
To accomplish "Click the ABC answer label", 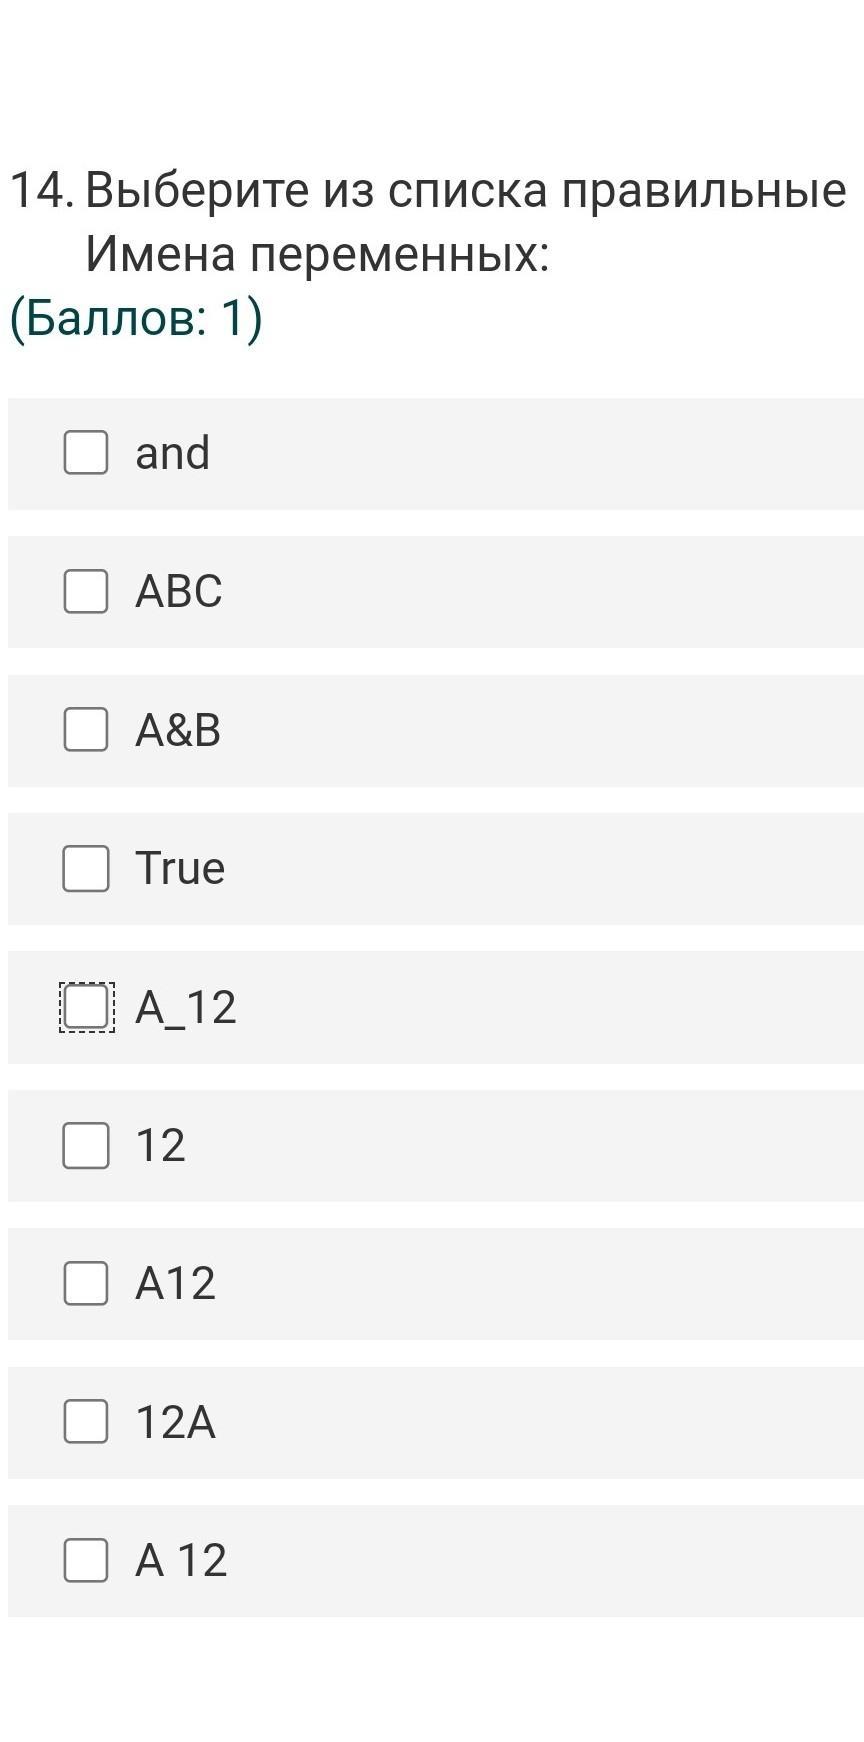I will click(x=178, y=591).
